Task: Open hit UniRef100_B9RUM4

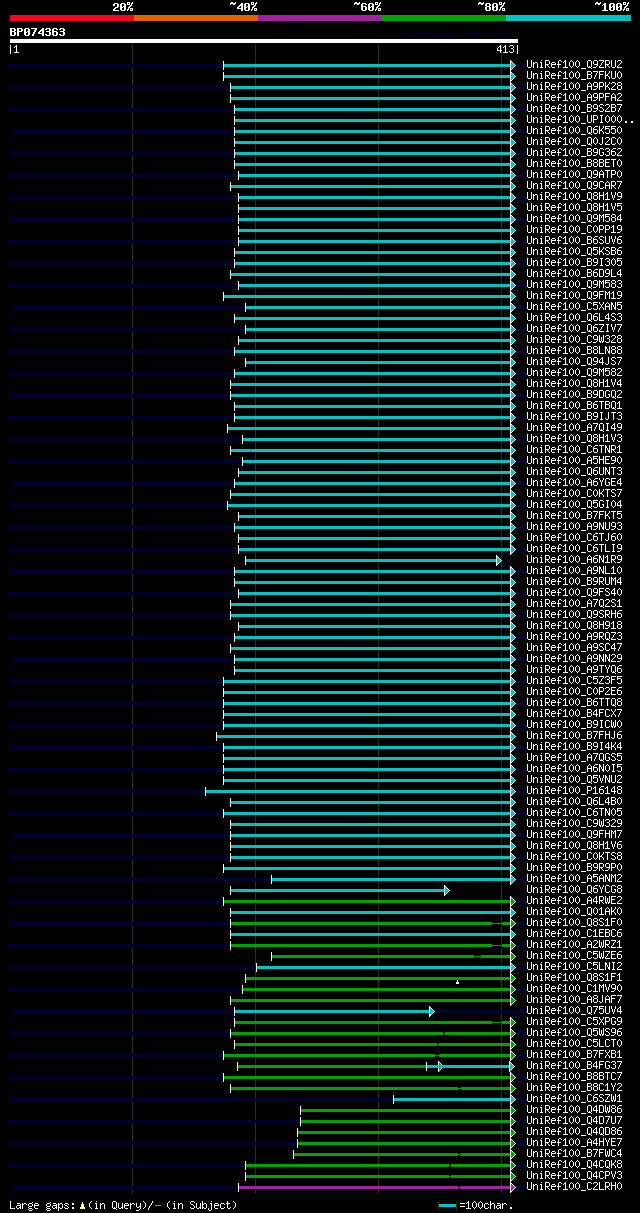Action: [x=574, y=581]
